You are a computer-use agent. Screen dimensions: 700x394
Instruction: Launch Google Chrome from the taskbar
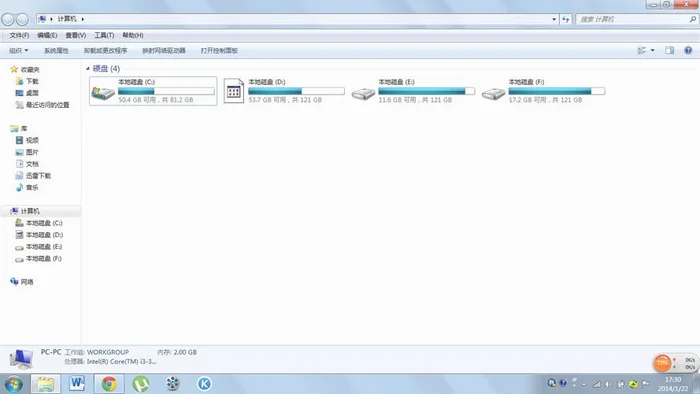pos(109,384)
